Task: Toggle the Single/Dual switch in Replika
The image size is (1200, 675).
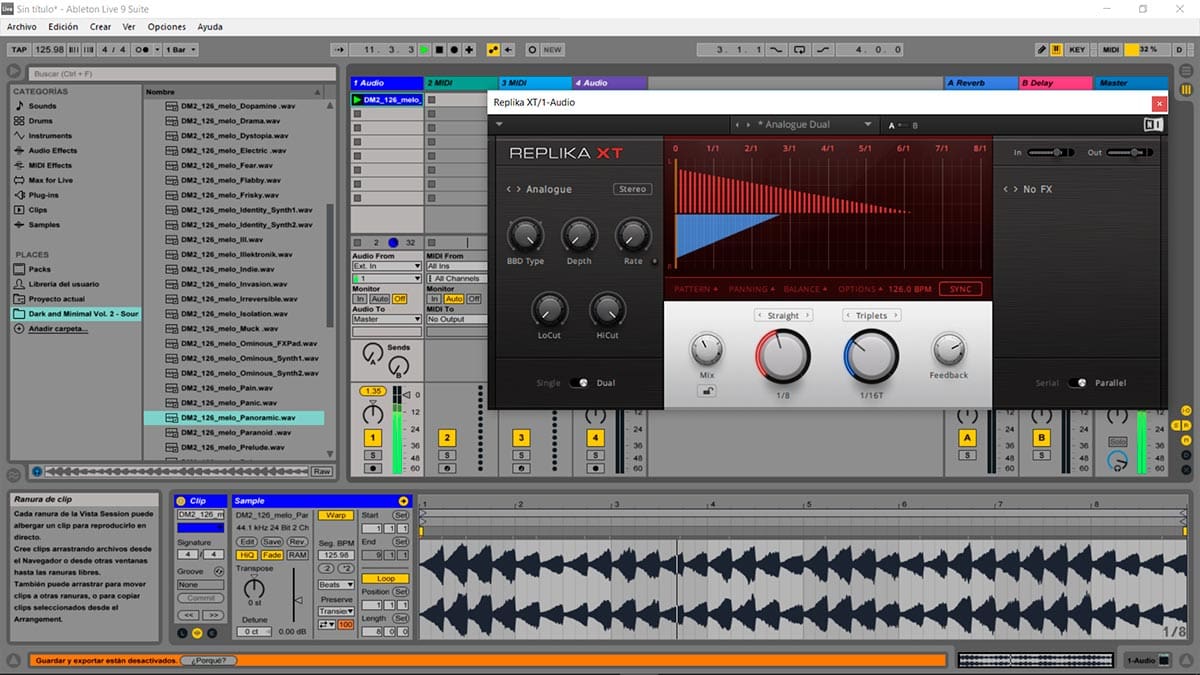Action: 578,383
